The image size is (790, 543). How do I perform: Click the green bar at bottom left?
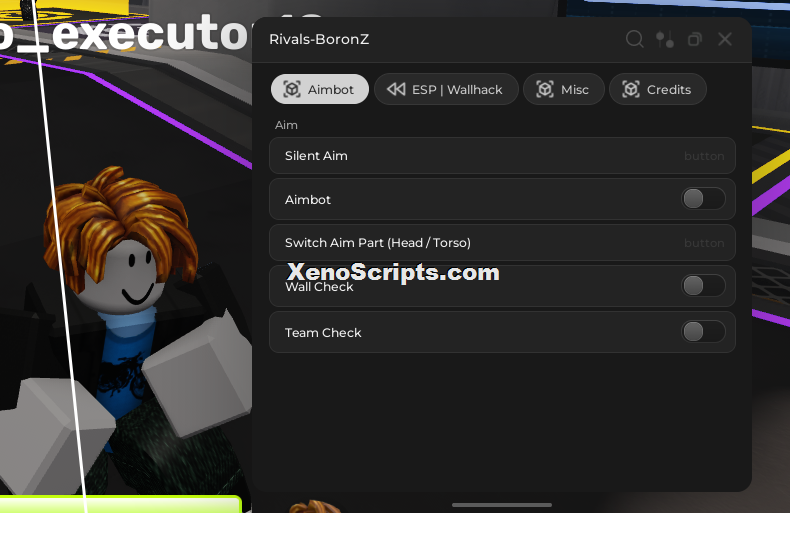120,504
